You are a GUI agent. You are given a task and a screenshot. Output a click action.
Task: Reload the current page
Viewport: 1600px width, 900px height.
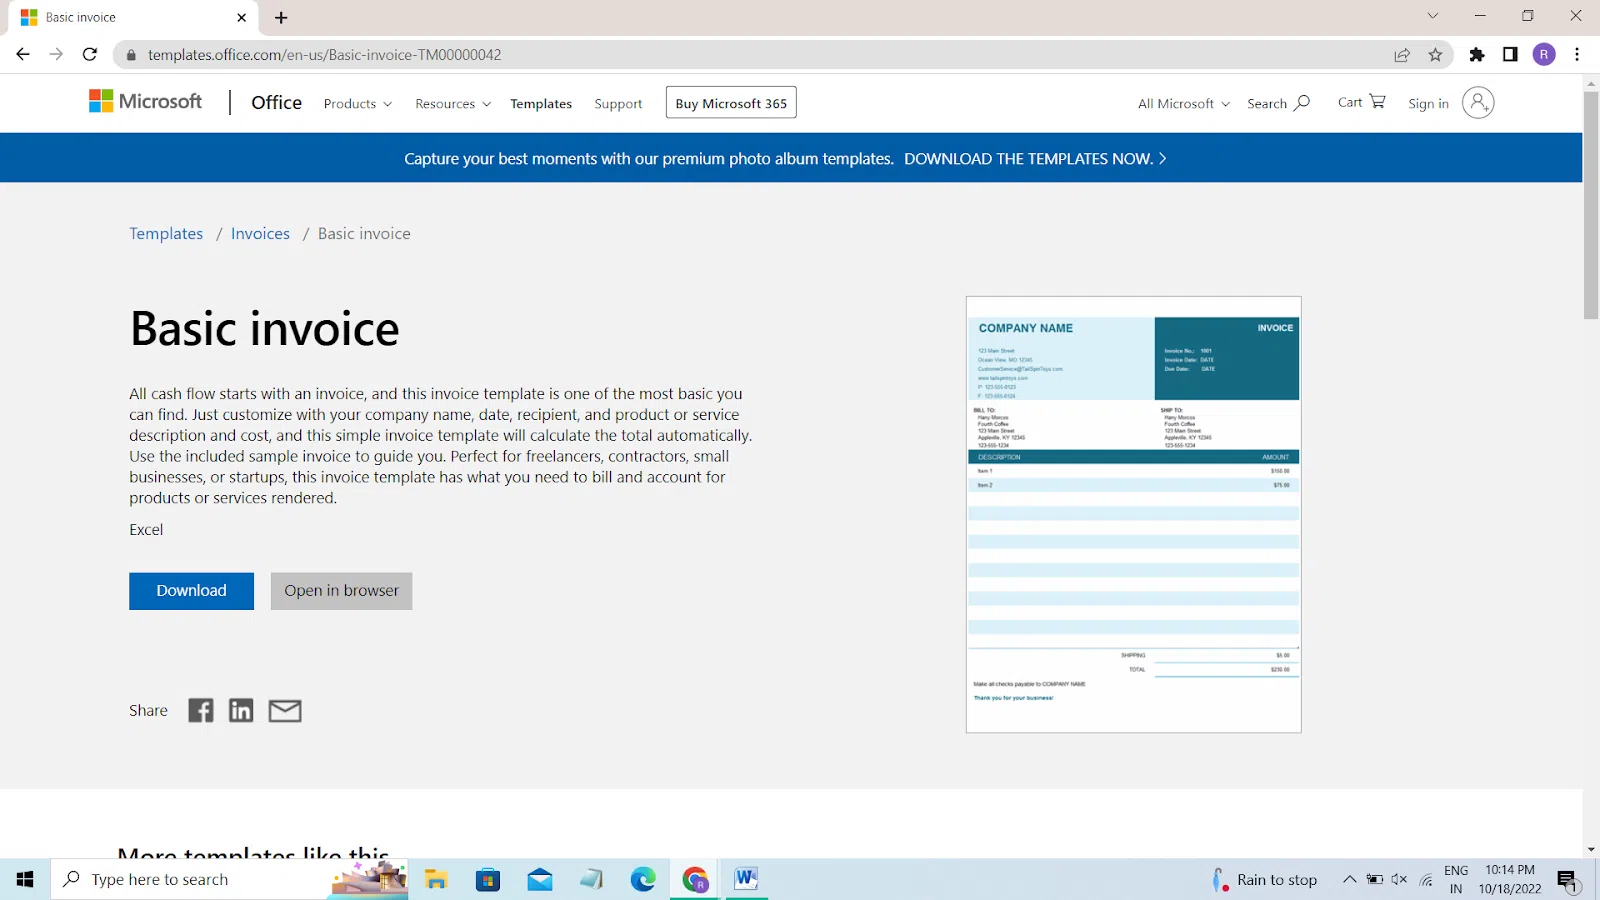90,54
